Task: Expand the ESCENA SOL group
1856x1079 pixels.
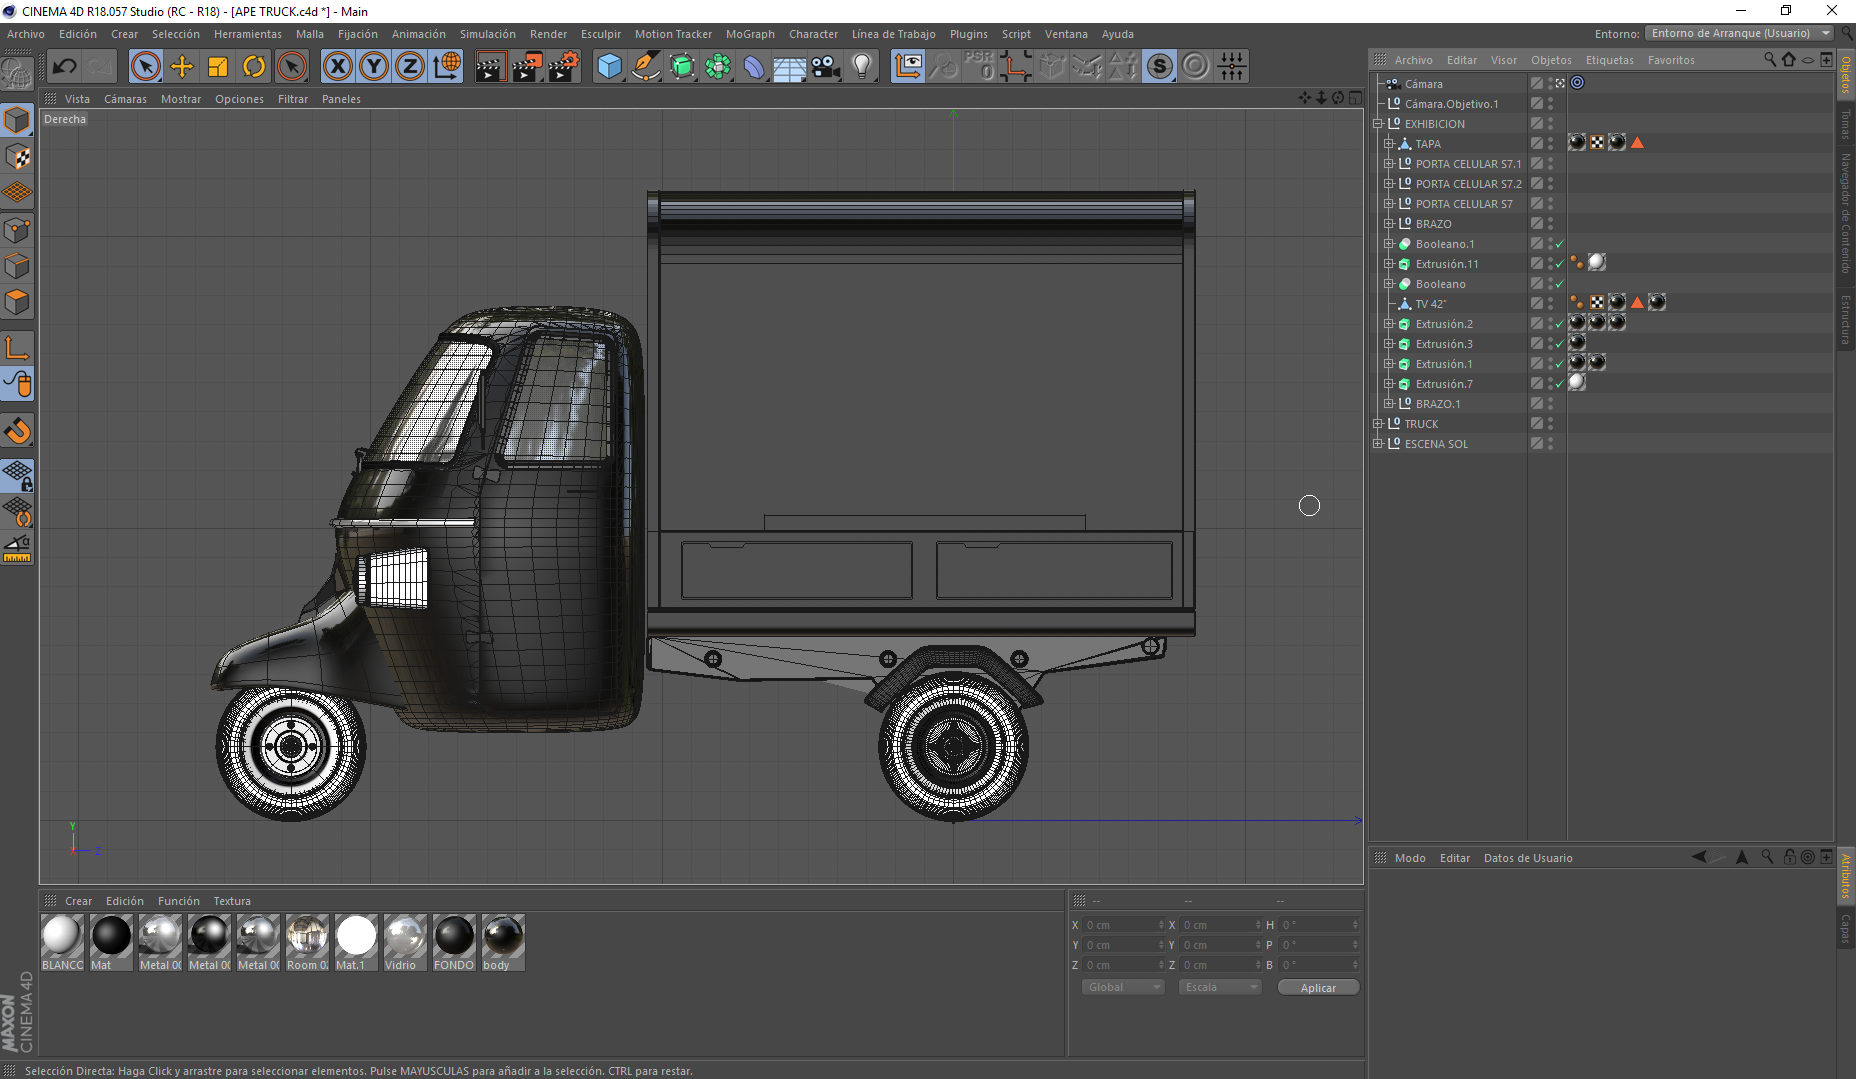Action: tap(1378, 444)
